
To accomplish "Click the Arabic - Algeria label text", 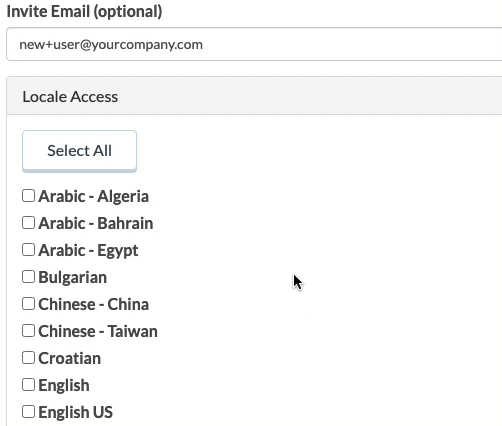I will (x=94, y=196).
